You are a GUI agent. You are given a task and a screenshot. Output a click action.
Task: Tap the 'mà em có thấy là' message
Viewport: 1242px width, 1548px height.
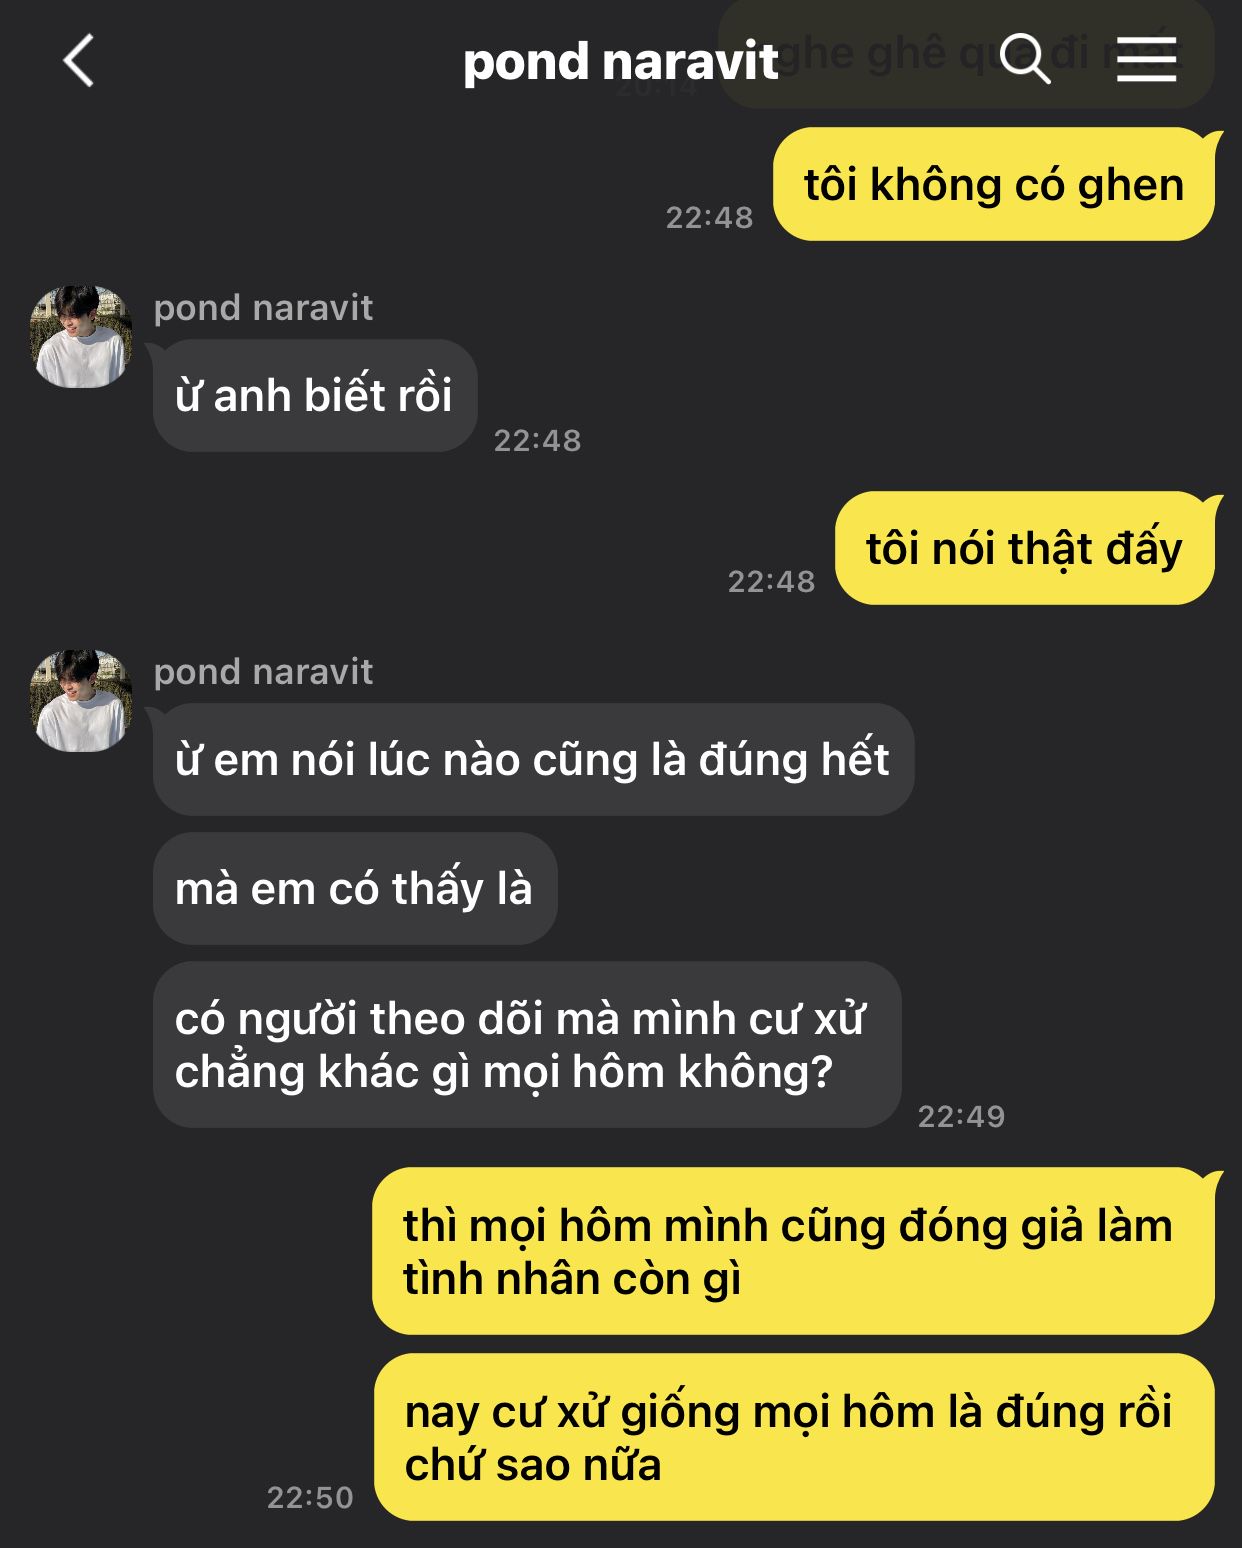pyautogui.click(x=354, y=888)
